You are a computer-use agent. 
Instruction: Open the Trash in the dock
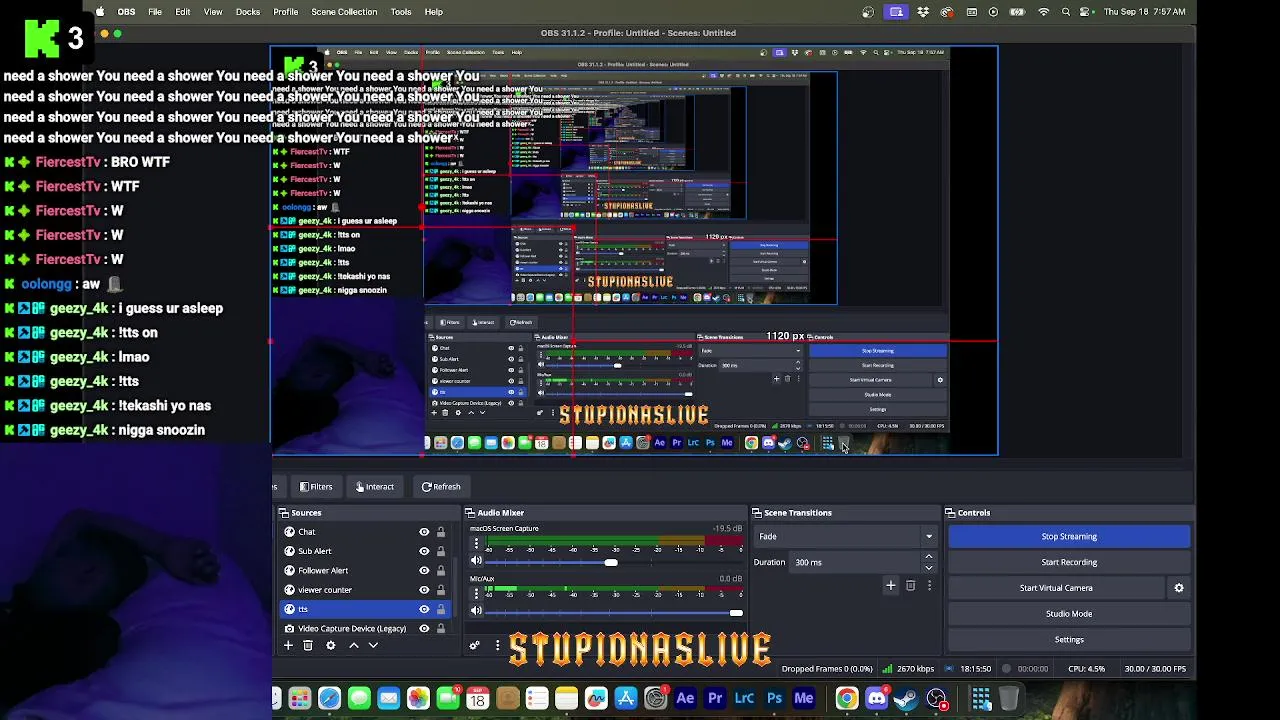(1009, 699)
